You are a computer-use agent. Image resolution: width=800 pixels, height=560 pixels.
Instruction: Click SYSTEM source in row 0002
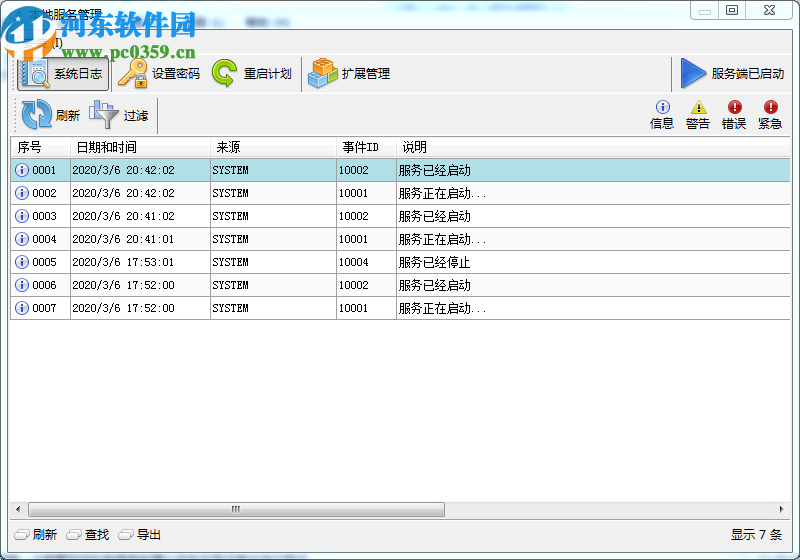click(230, 193)
